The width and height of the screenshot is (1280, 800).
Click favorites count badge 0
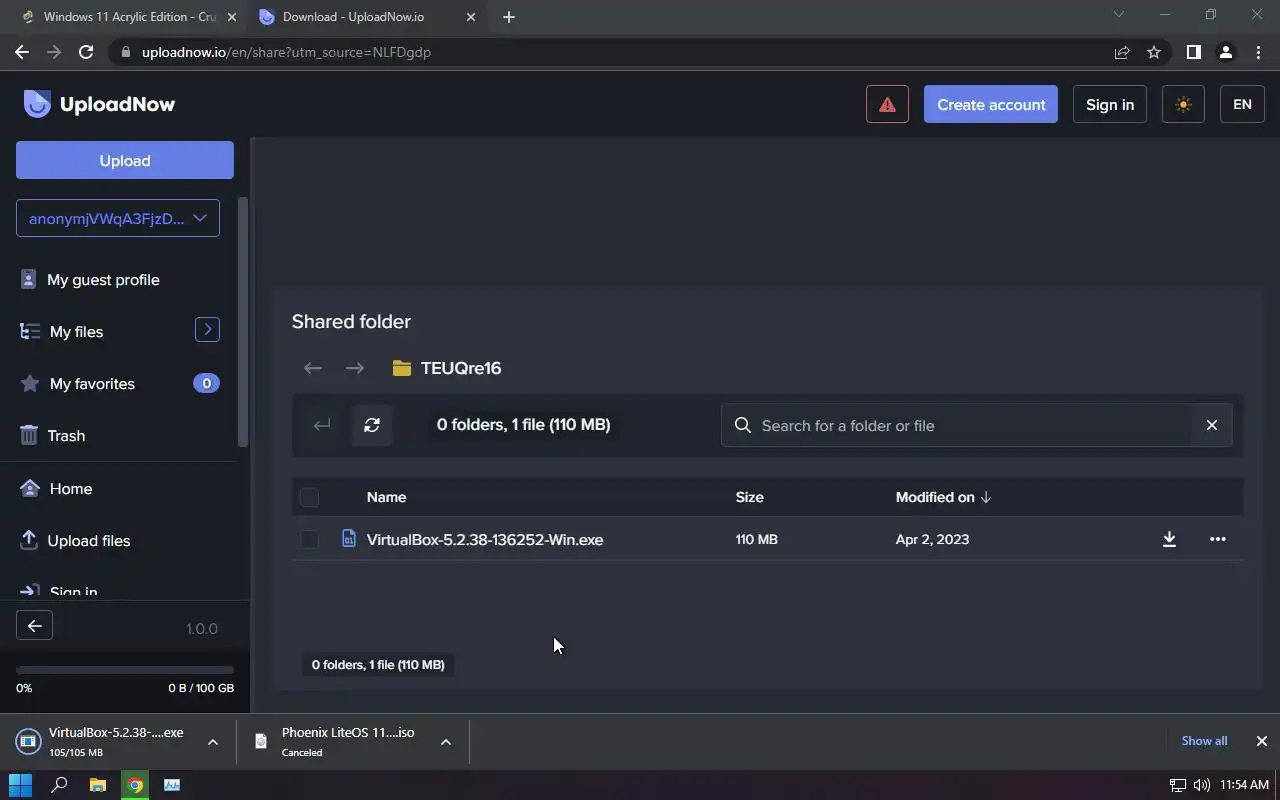pos(206,383)
